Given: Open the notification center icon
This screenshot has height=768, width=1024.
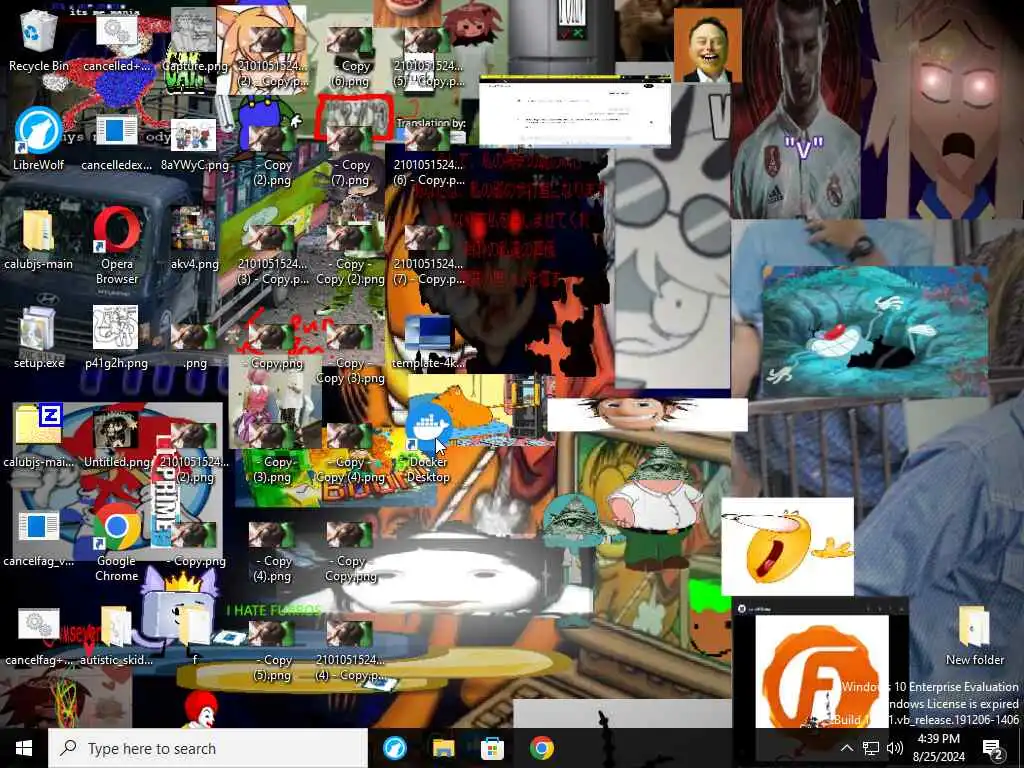Looking at the screenshot, I should pyautogui.click(x=993, y=748).
